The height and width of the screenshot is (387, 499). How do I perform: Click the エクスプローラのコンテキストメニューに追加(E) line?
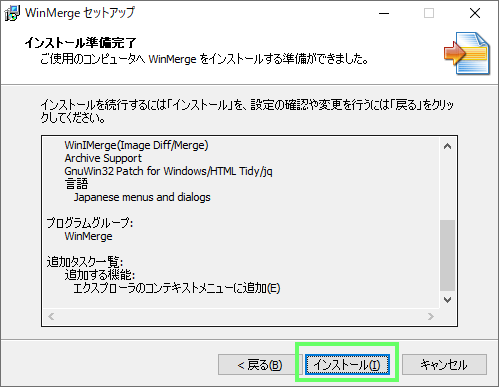coord(177,288)
